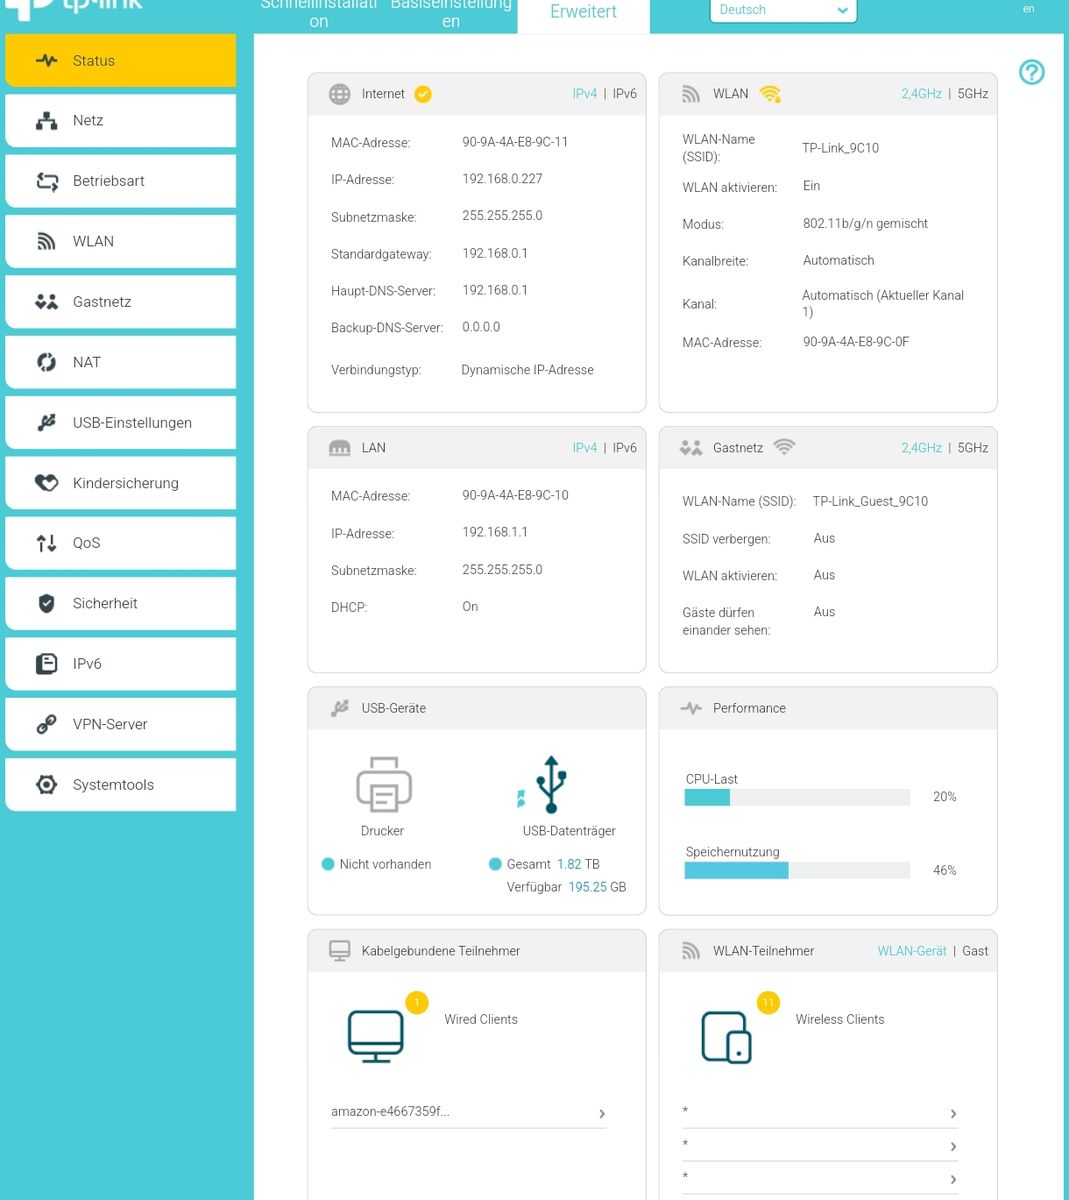The image size is (1069, 1200).
Task: Click the Kindersicherung heart icon
Action: (46, 483)
